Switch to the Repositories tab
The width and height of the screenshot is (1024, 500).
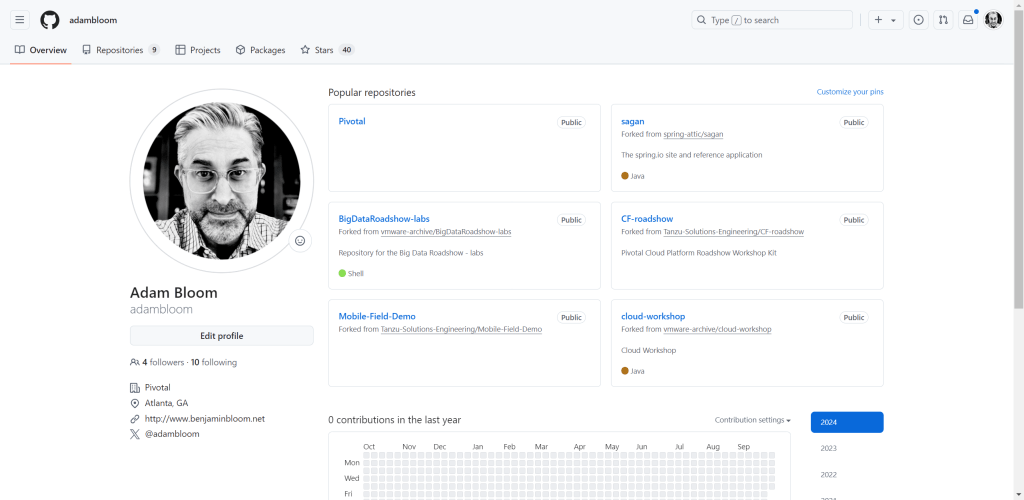pyautogui.click(x=120, y=50)
